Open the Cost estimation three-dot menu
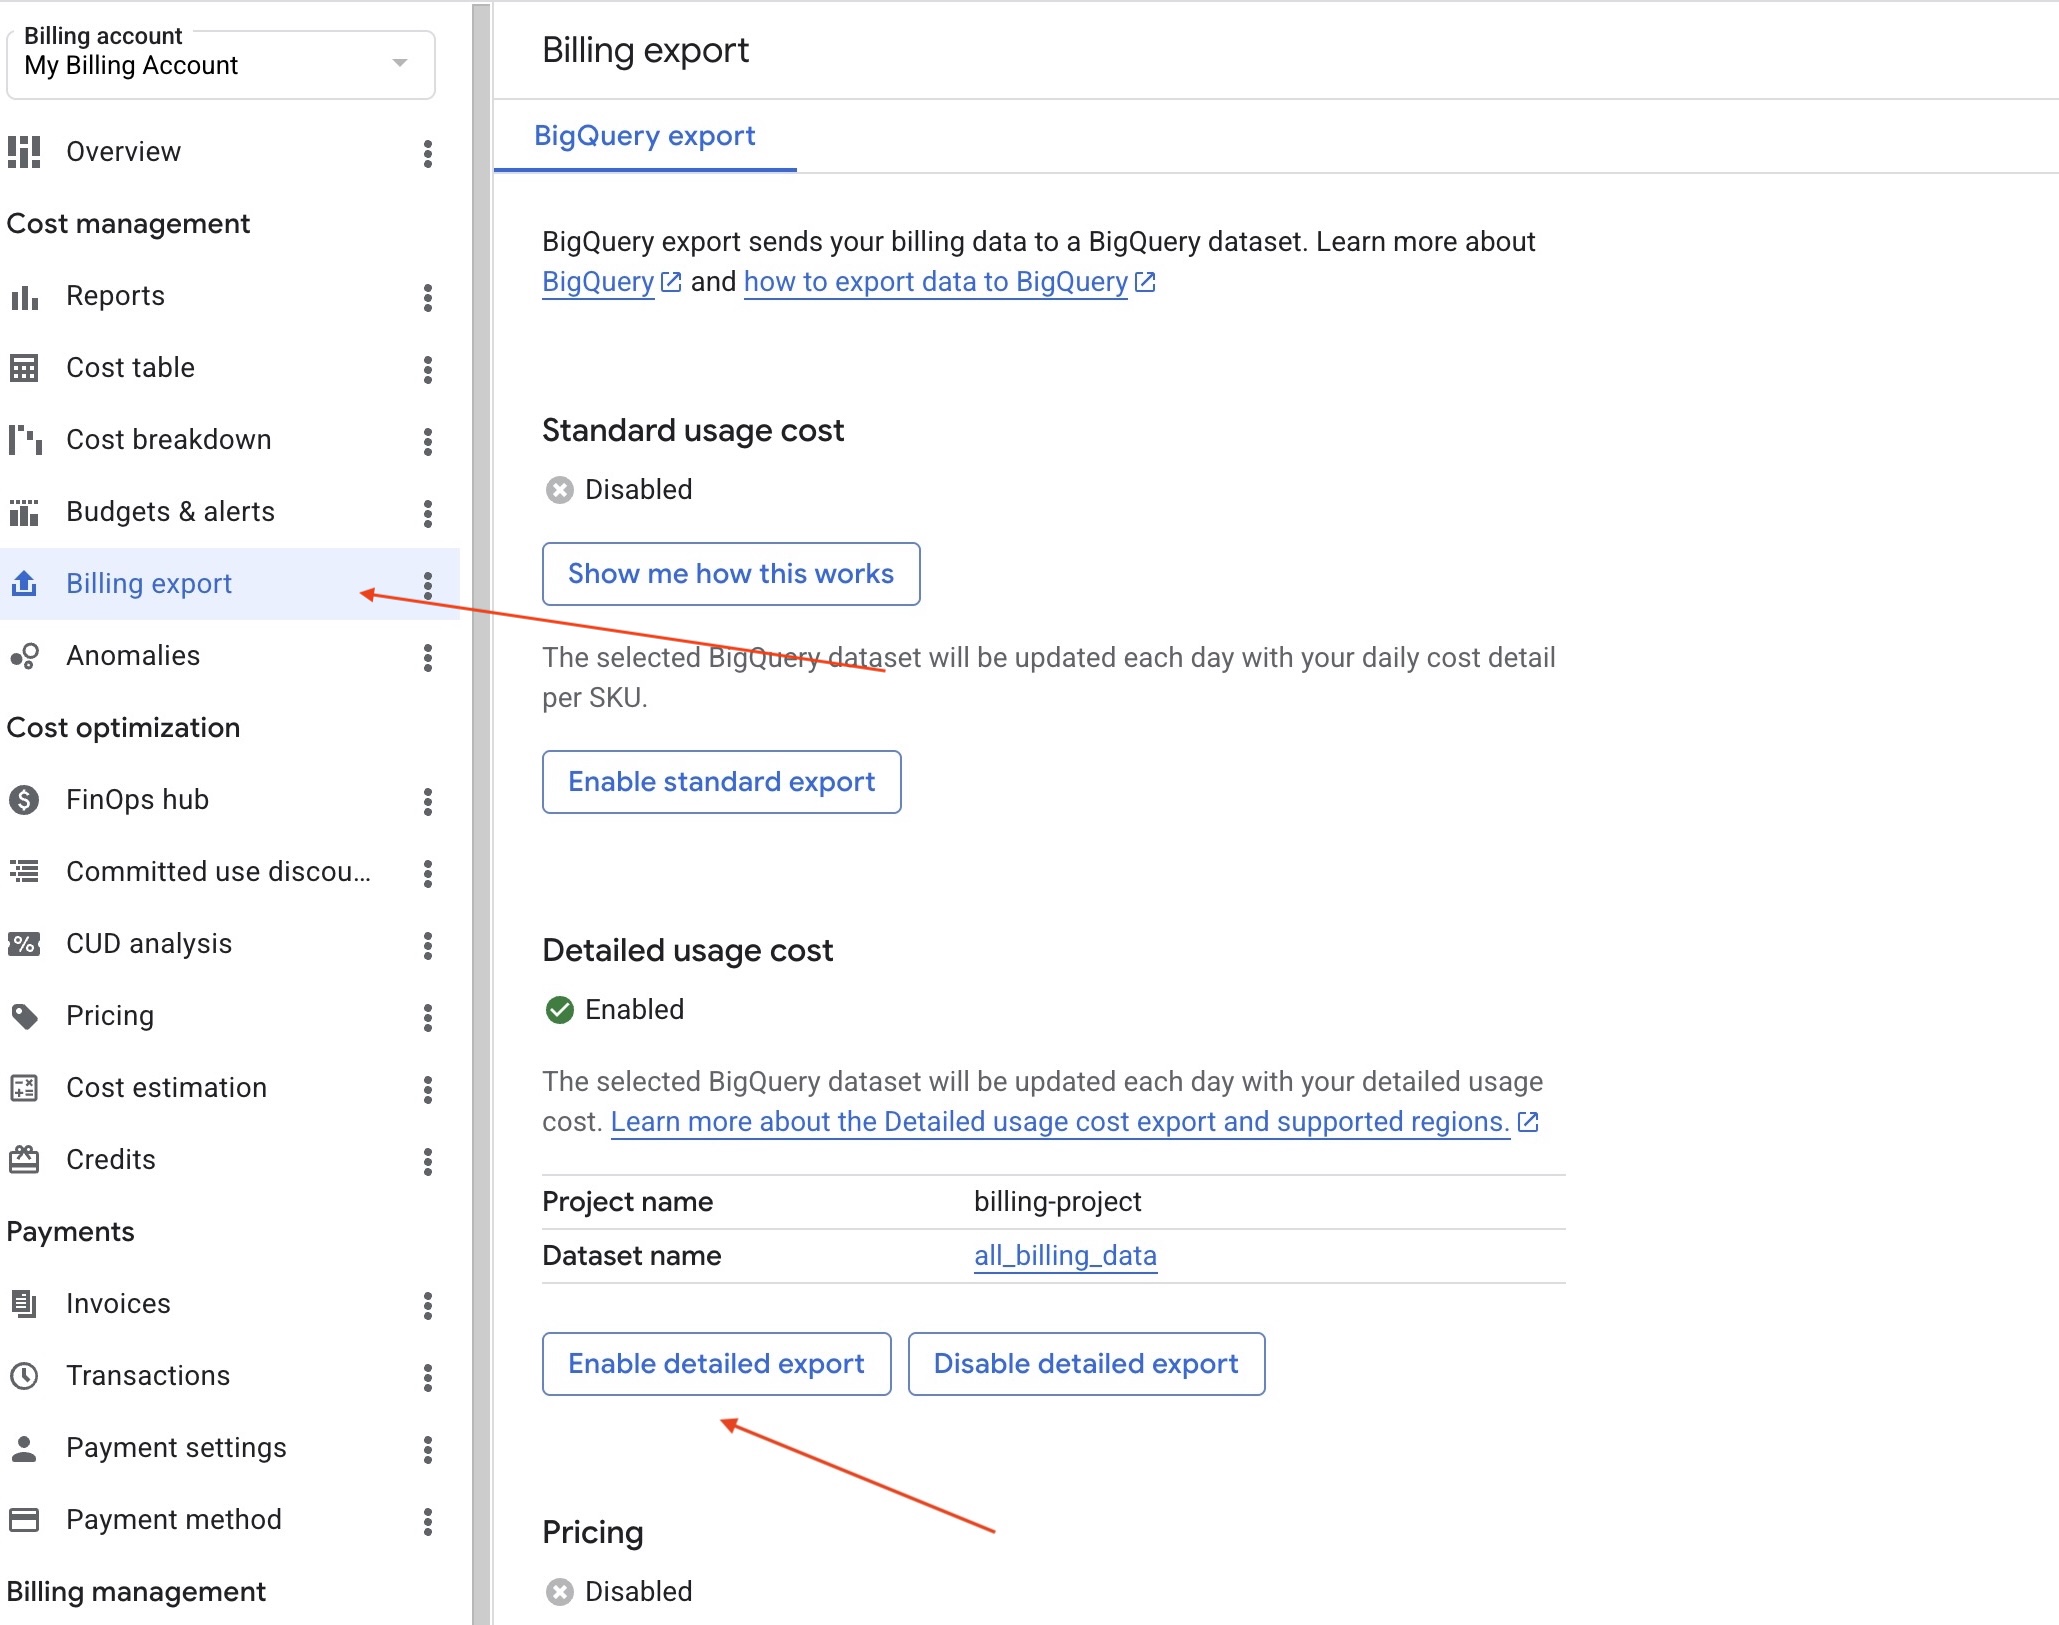 pos(428,1089)
